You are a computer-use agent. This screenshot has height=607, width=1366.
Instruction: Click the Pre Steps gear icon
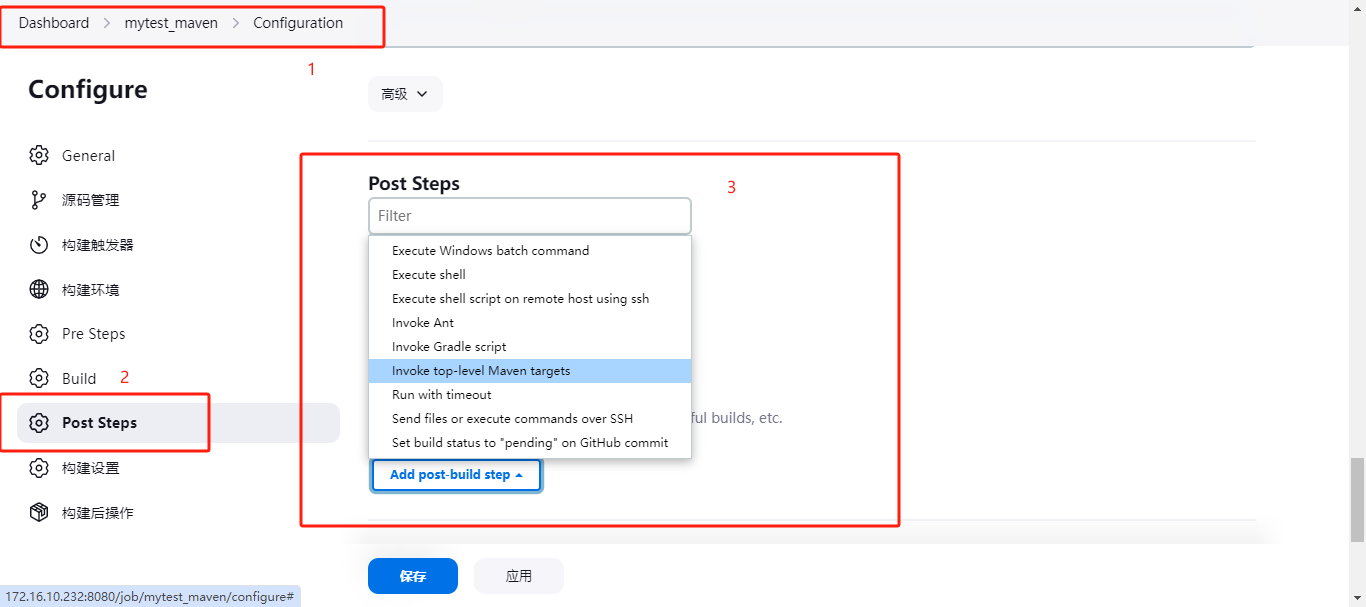pos(39,334)
